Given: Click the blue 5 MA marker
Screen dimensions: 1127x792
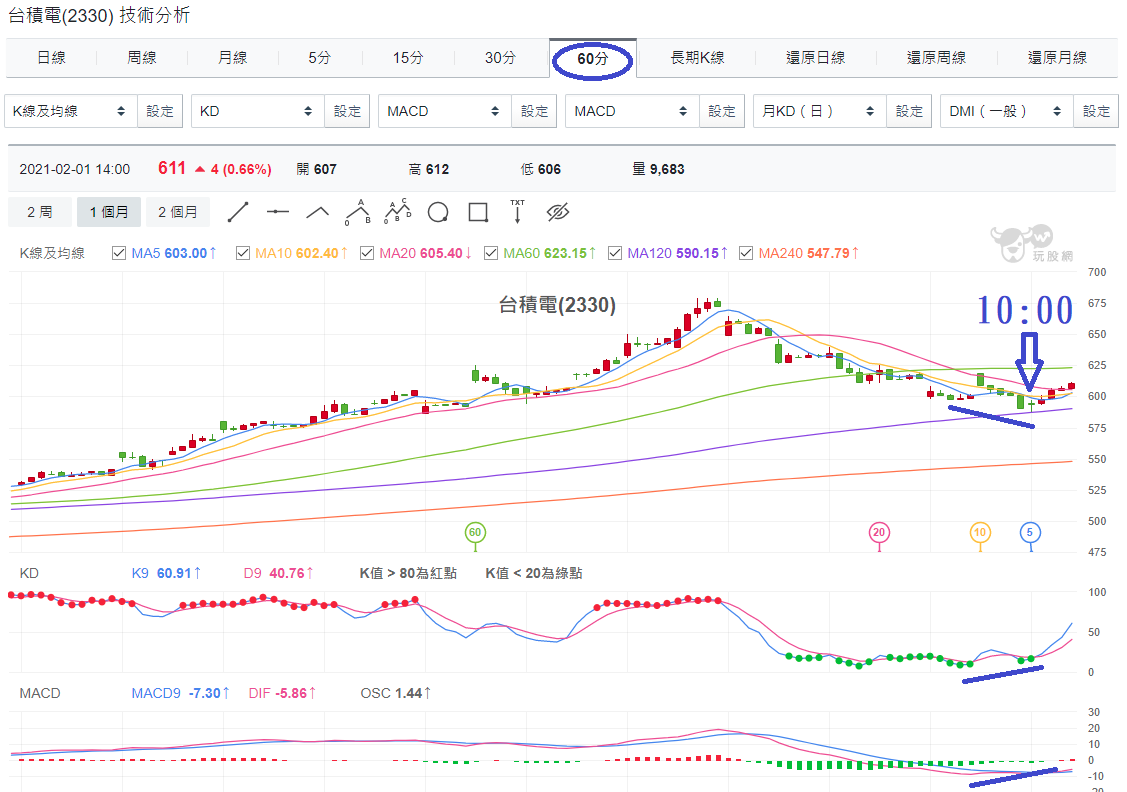Looking at the screenshot, I should pyautogui.click(x=1030, y=533).
